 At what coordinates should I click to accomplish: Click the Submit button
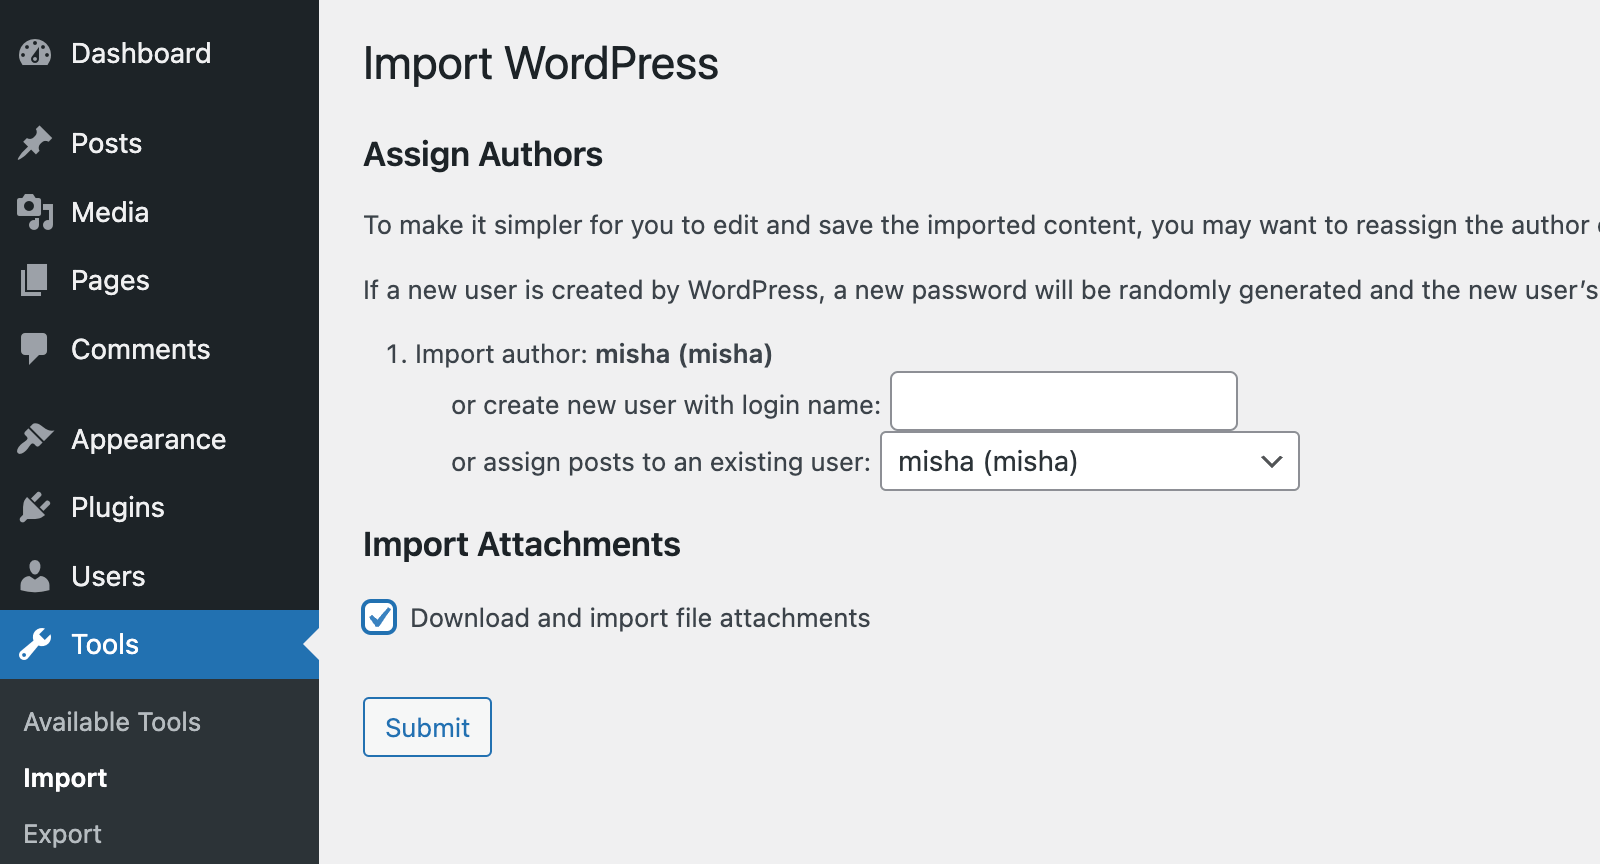(427, 727)
